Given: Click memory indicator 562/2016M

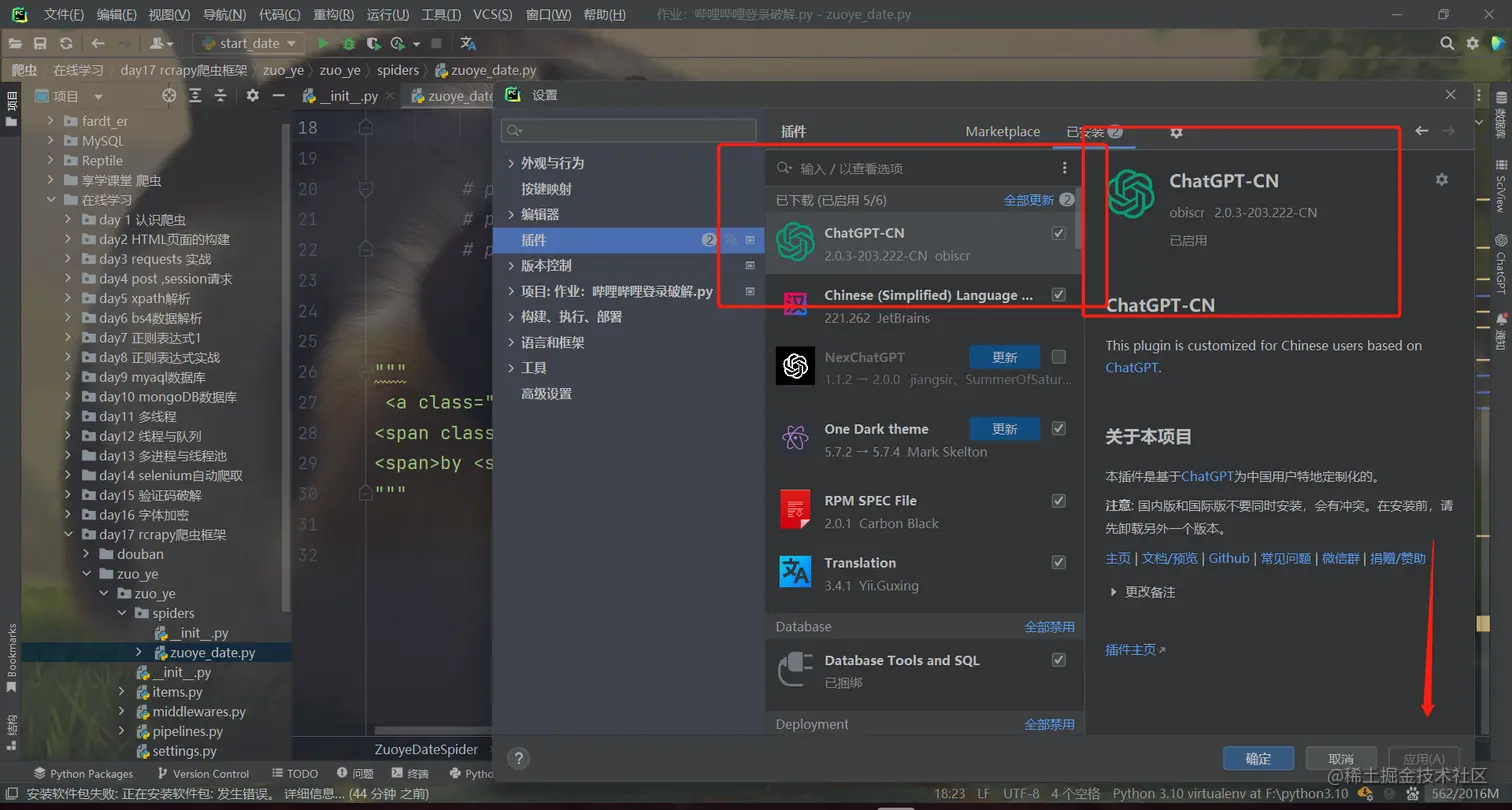Looking at the screenshot, I should pyautogui.click(x=1466, y=794).
